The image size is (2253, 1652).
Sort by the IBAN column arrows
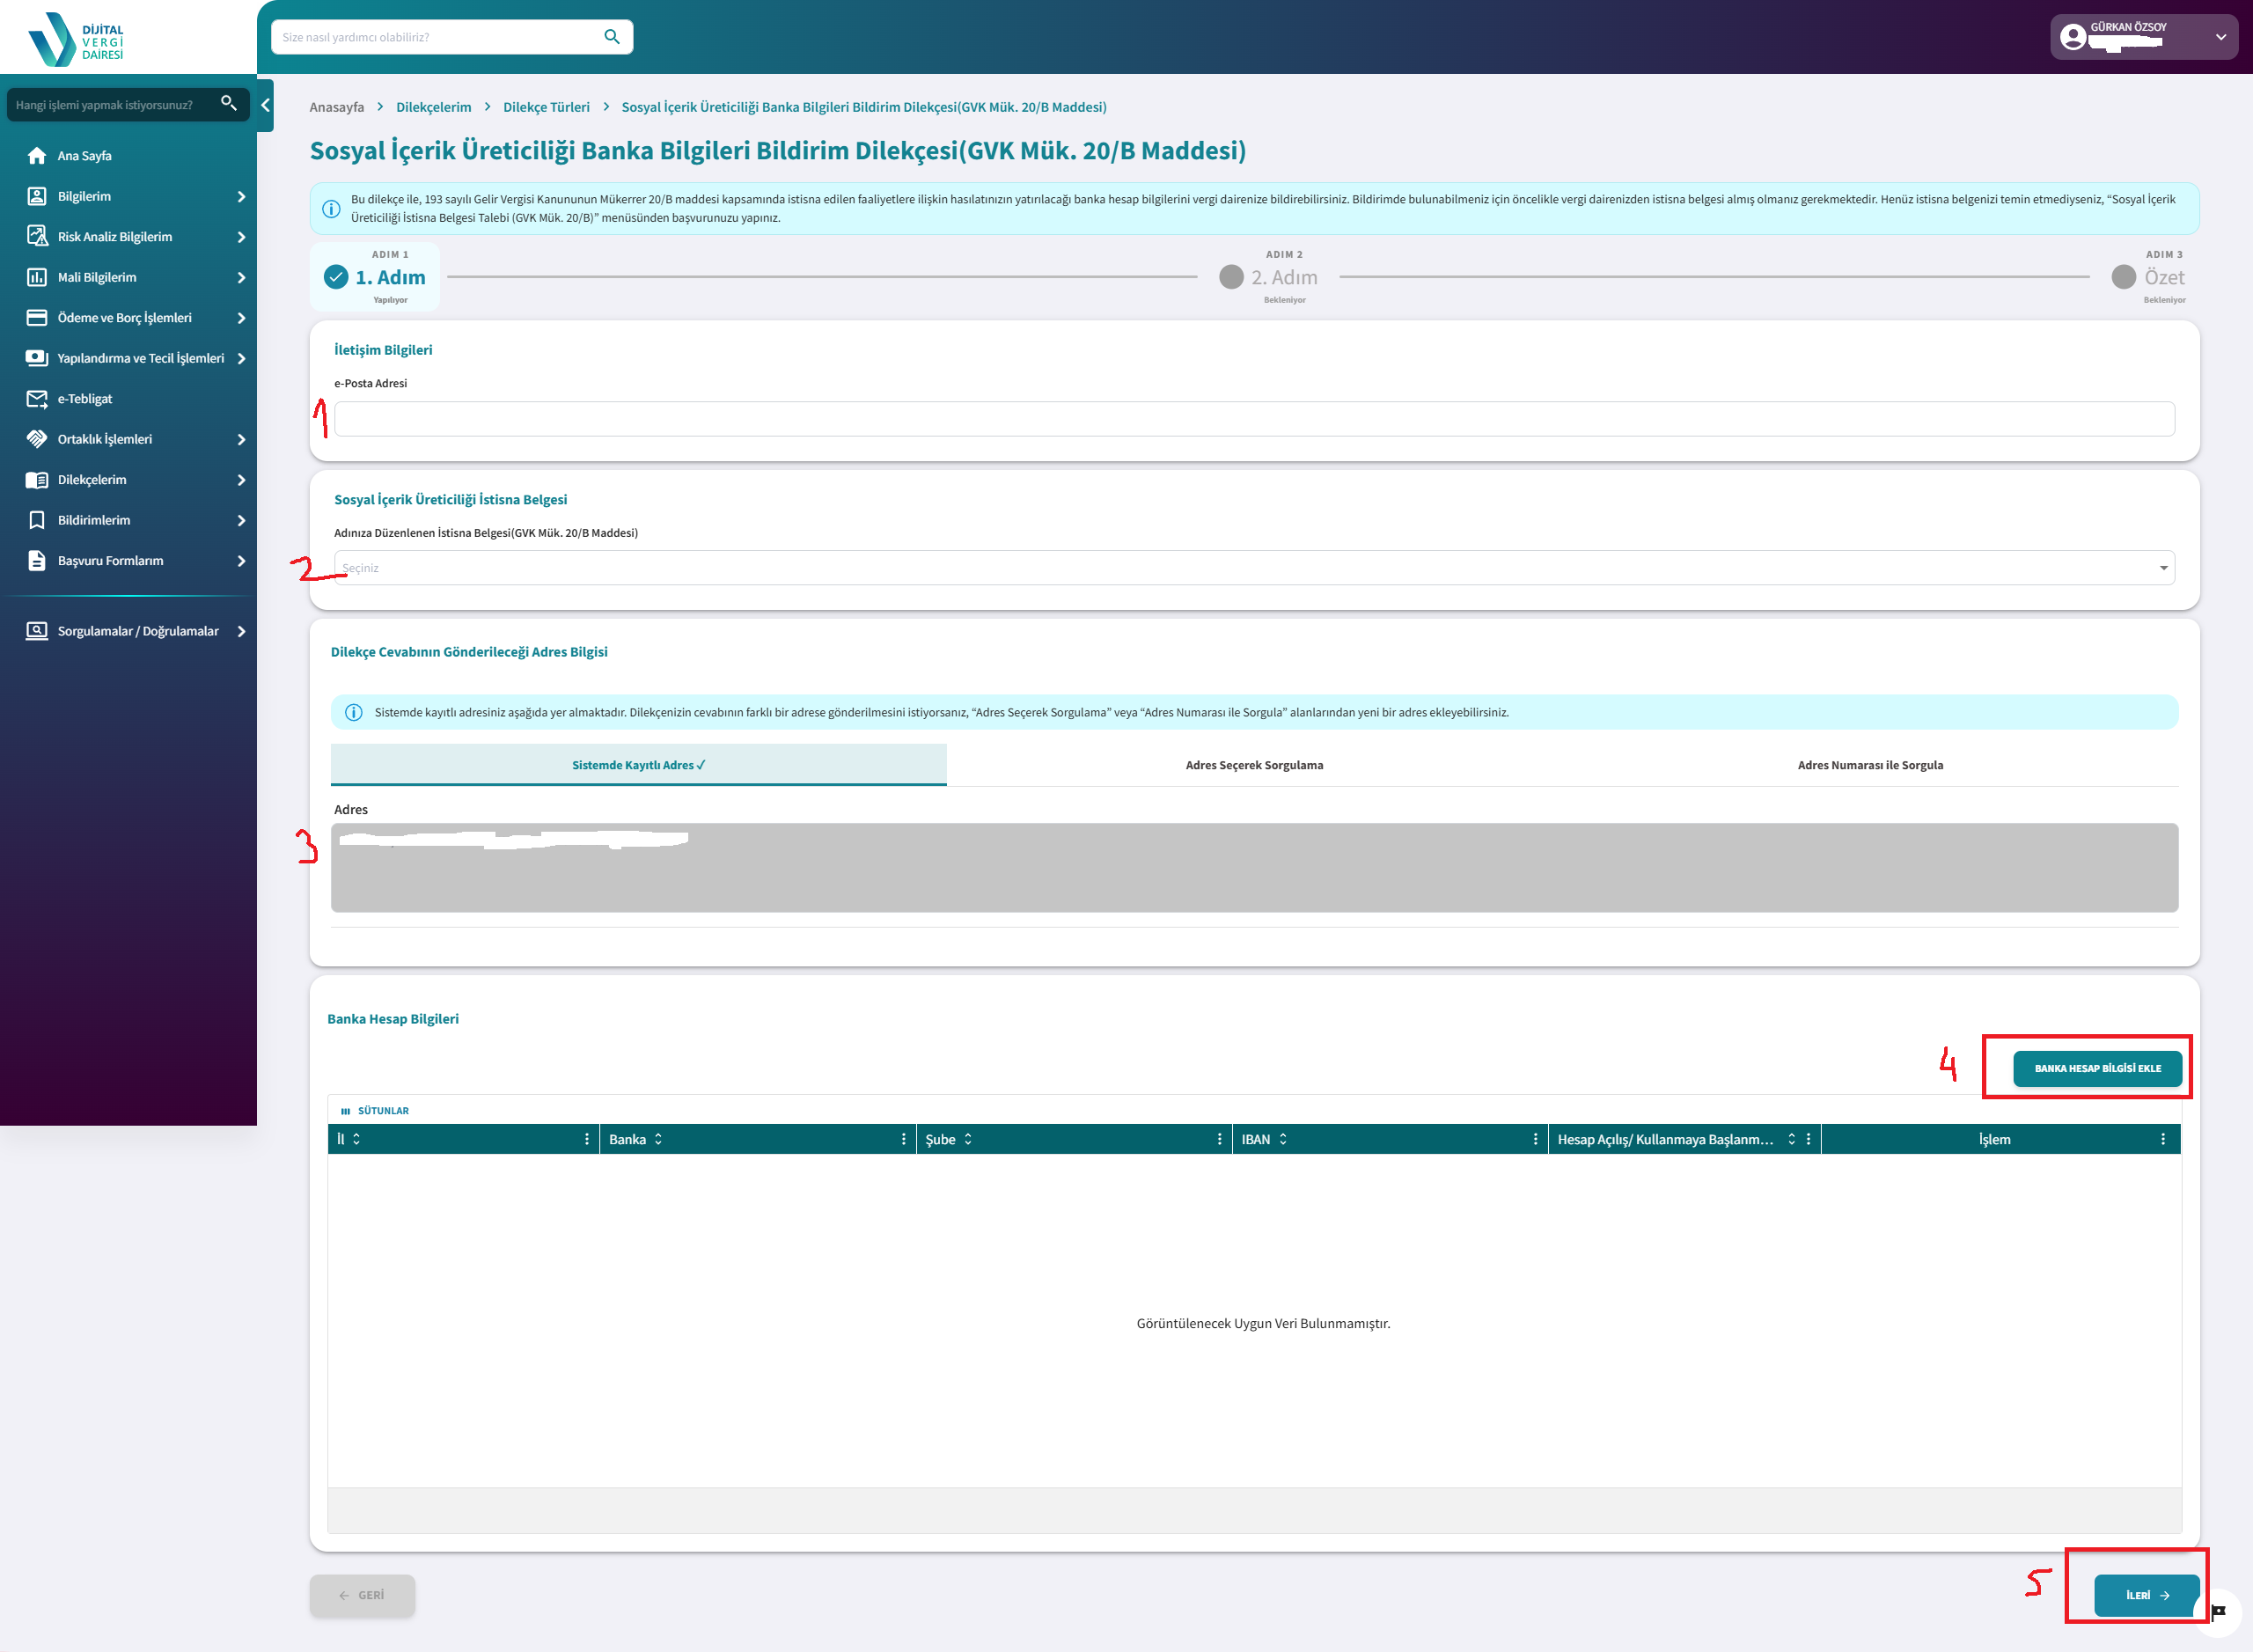[1283, 1139]
